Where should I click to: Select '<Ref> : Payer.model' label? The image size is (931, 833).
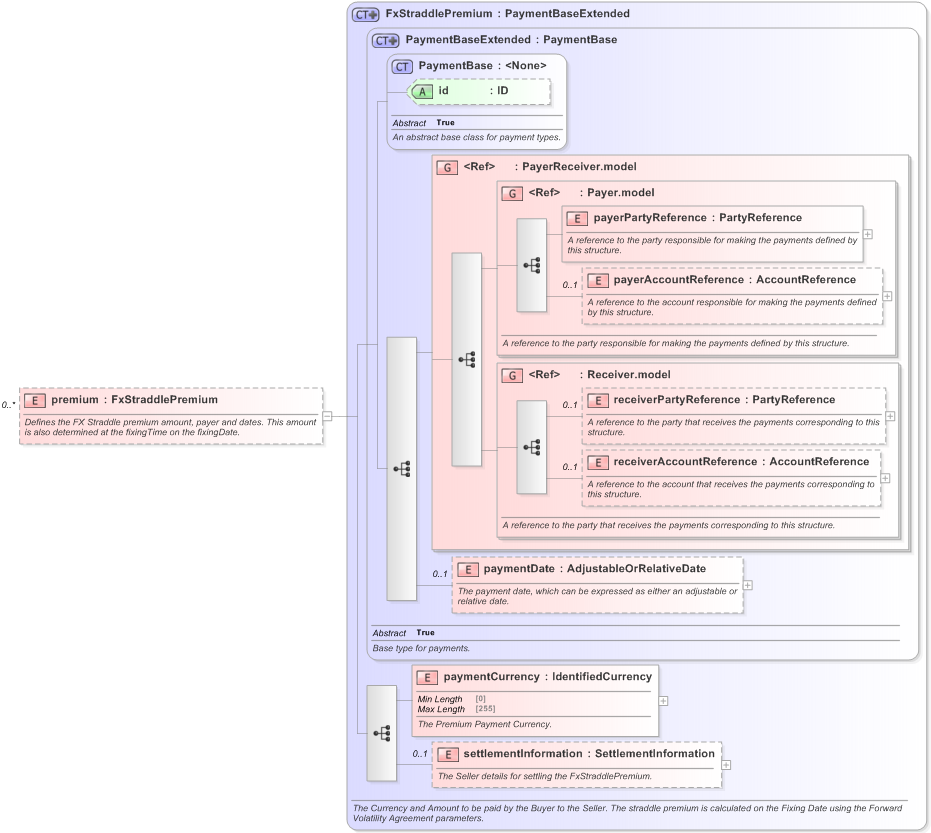591,192
